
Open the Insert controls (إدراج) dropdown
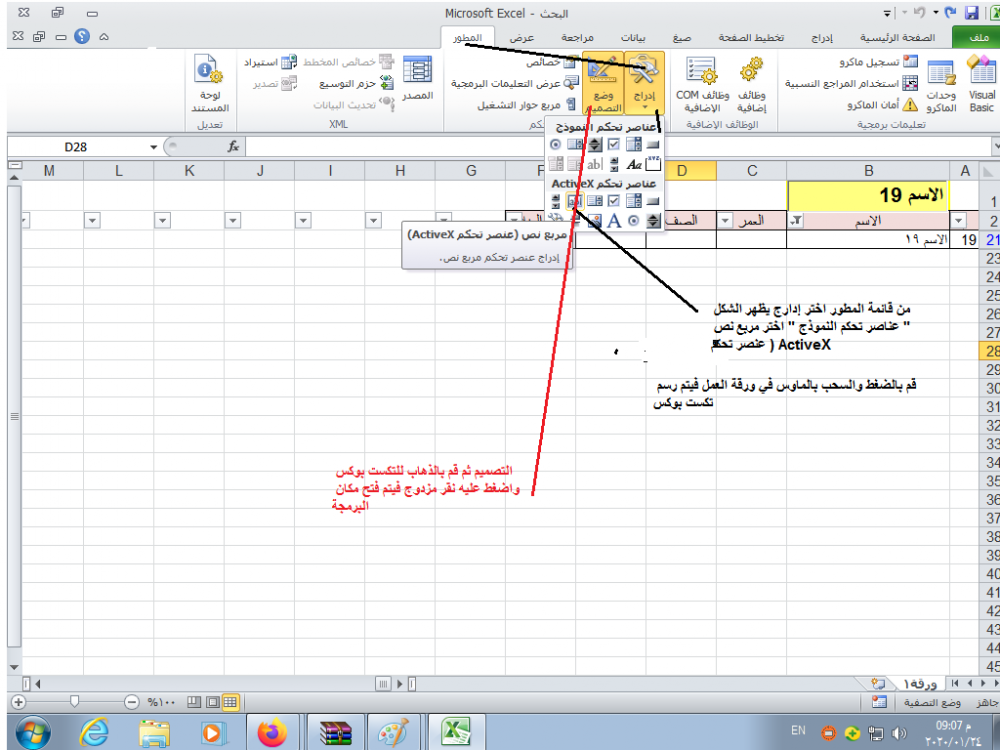tap(644, 84)
